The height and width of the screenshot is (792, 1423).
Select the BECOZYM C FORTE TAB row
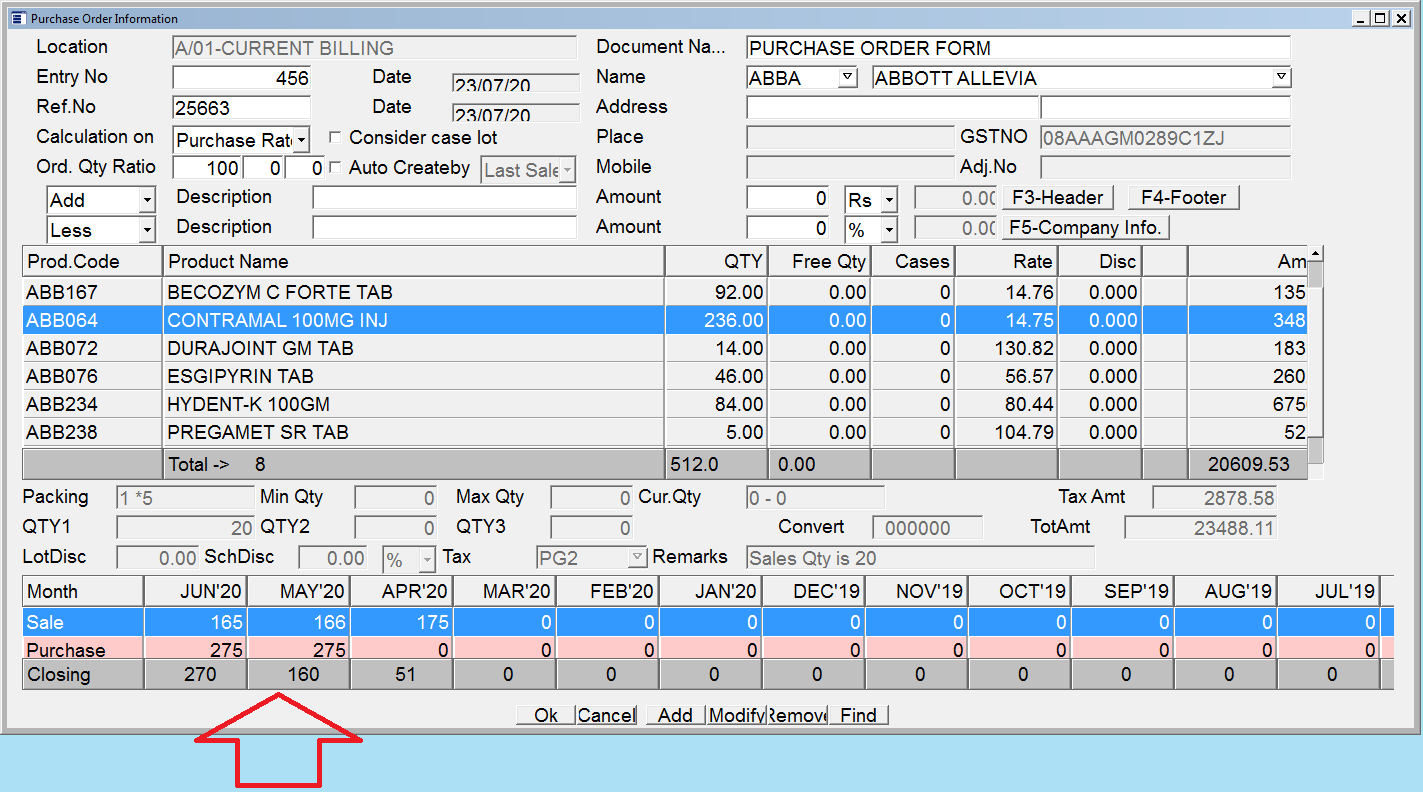[280, 292]
